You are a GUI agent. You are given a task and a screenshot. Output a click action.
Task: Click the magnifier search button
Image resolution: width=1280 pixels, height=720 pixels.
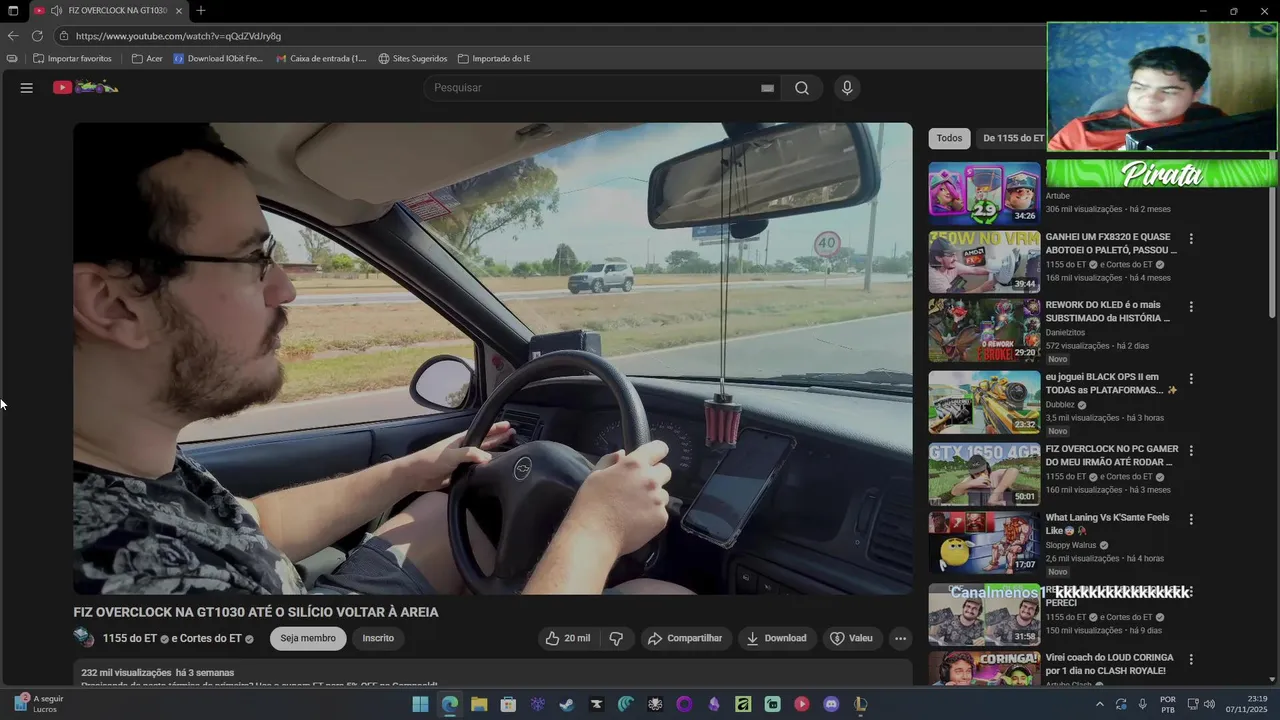coord(802,88)
